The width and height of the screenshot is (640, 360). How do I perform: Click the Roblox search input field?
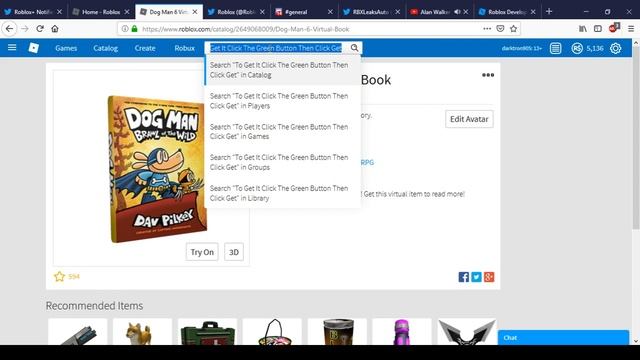[276, 48]
